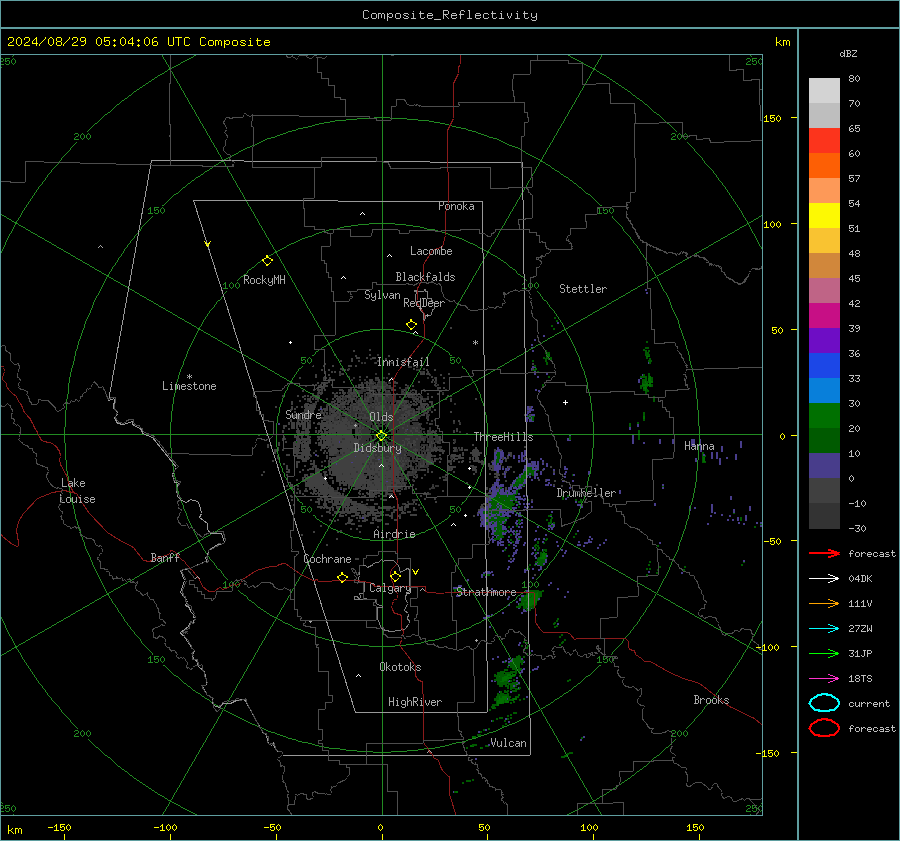The image size is (900, 841).
Task: Click the Okotoks label
Action: [x=400, y=667]
